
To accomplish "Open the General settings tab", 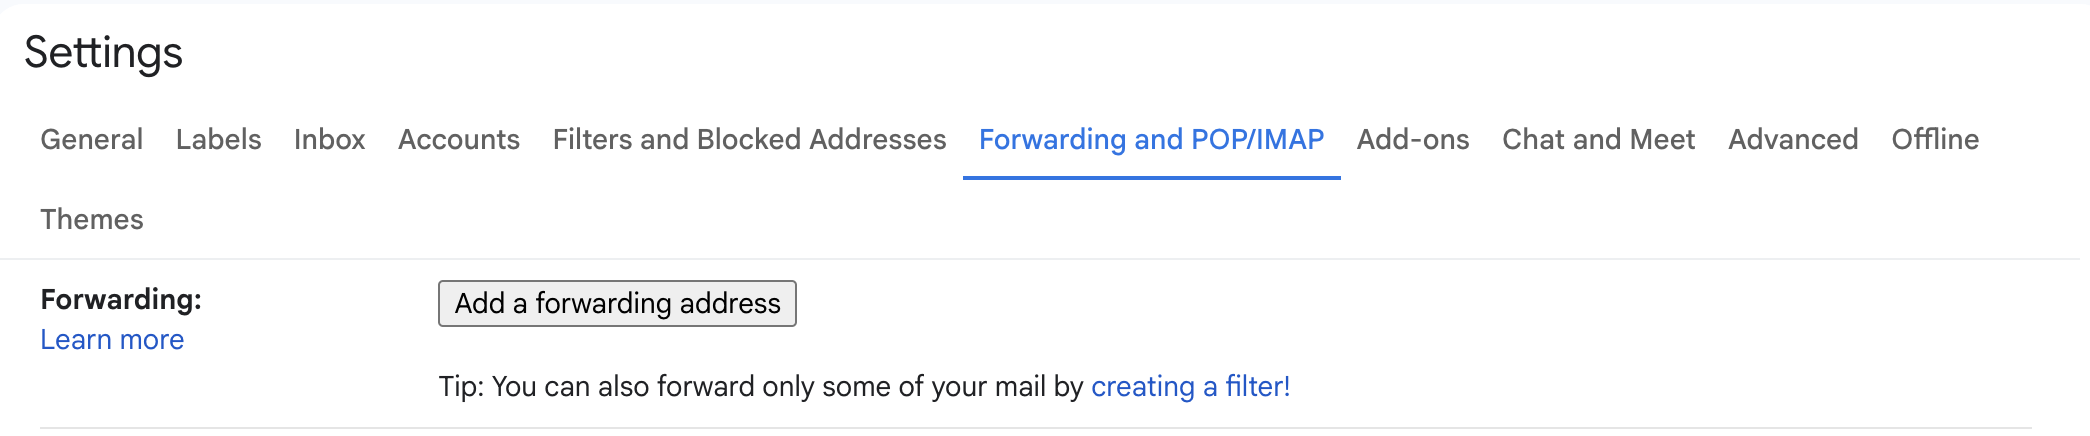I will pyautogui.click(x=92, y=139).
